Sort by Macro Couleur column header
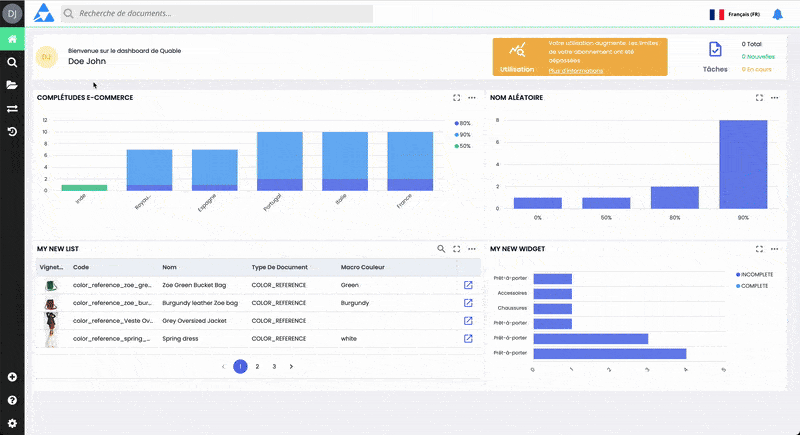800x435 pixels. (x=363, y=267)
